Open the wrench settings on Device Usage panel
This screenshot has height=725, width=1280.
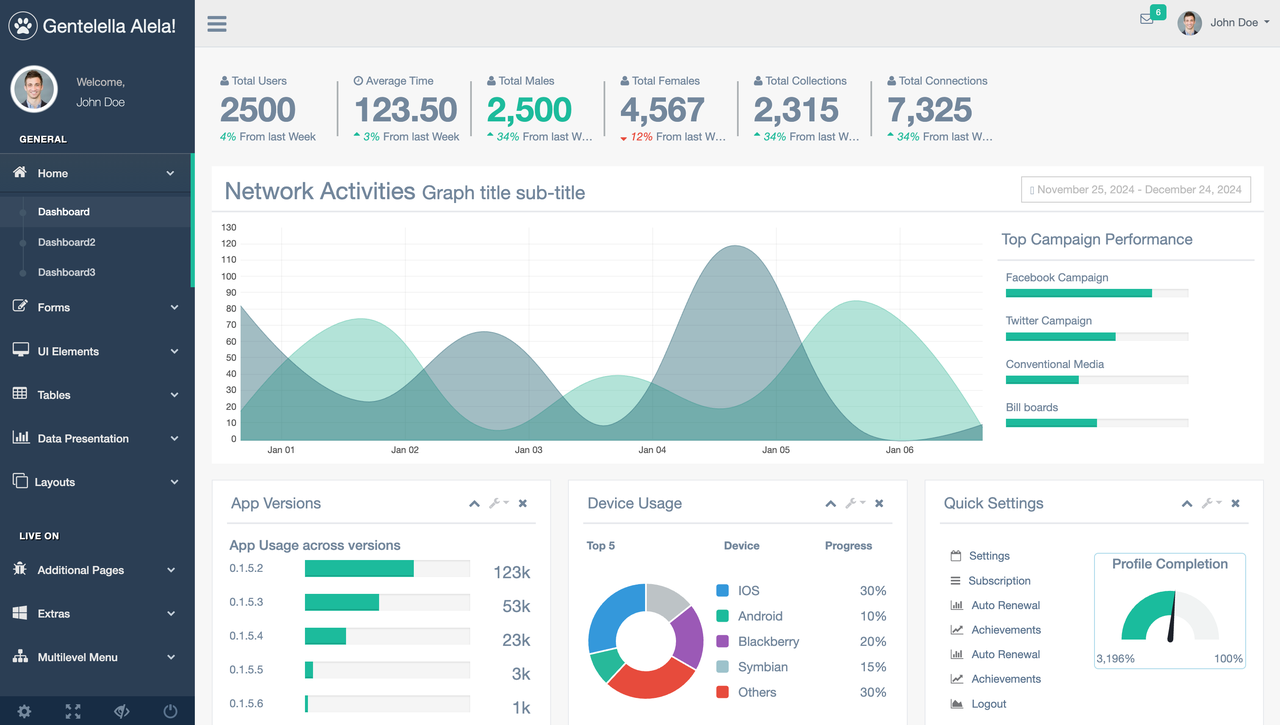855,503
